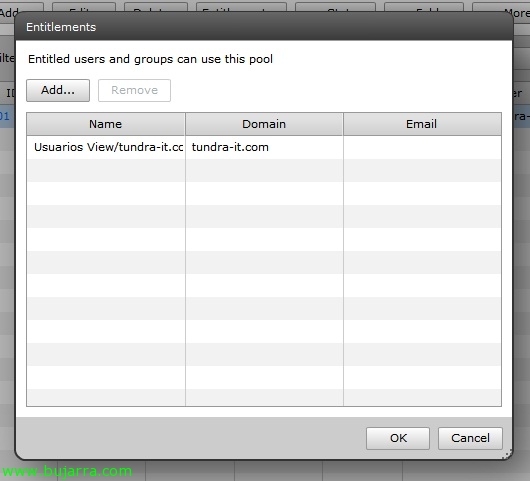This screenshot has width=530, height=481.
Task: Sort by the Email column header
Action: [x=422, y=124]
